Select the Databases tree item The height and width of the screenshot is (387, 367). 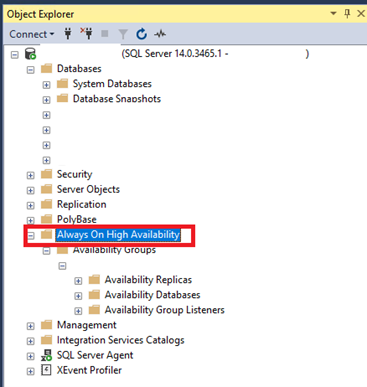(79, 69)
